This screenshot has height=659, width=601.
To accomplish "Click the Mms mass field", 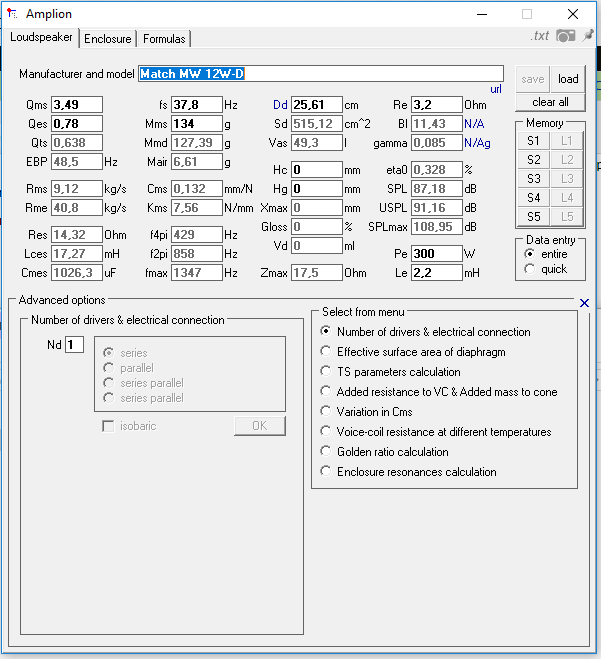I will pyautogui.click(x=197, y=124).
